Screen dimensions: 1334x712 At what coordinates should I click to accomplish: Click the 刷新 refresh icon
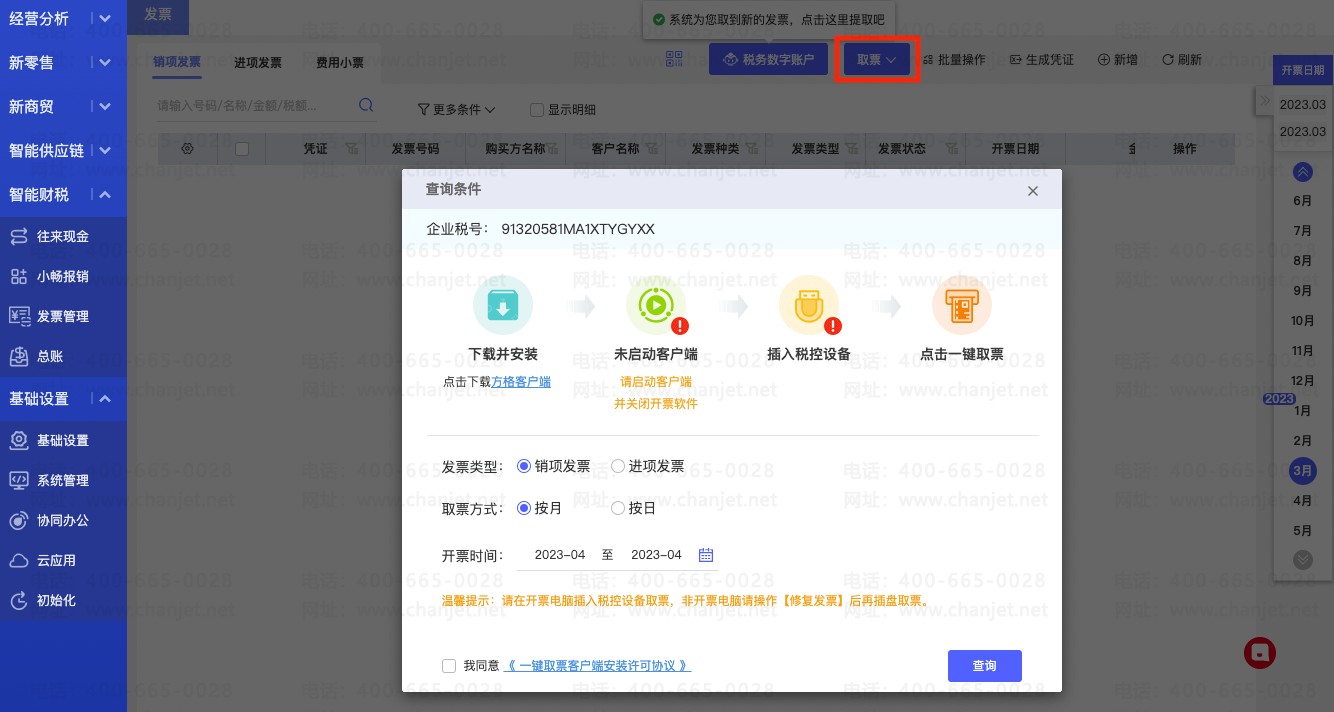1167,60
